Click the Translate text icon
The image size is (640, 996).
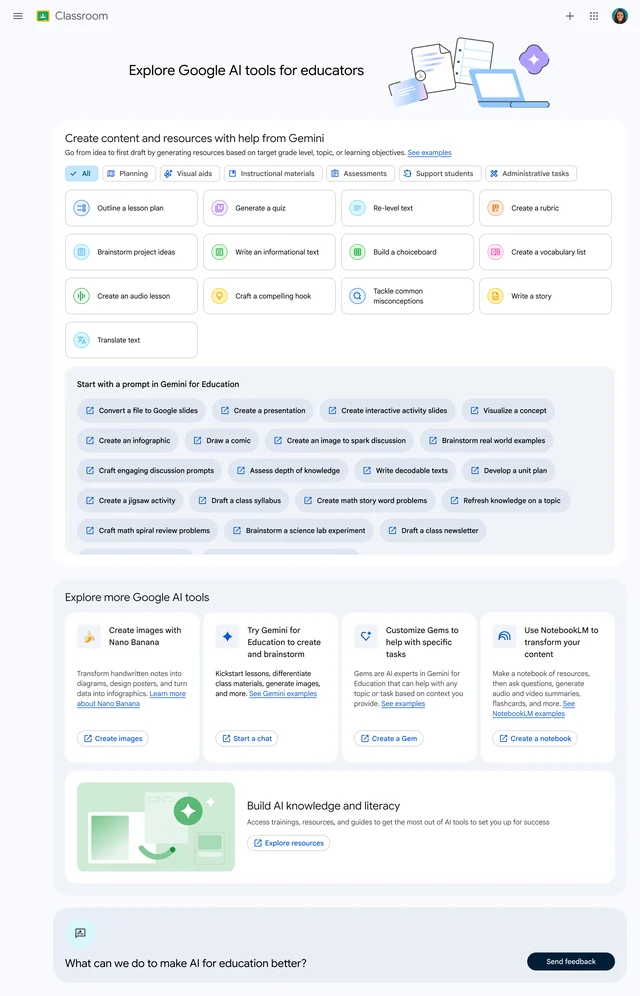coord(81,340)
